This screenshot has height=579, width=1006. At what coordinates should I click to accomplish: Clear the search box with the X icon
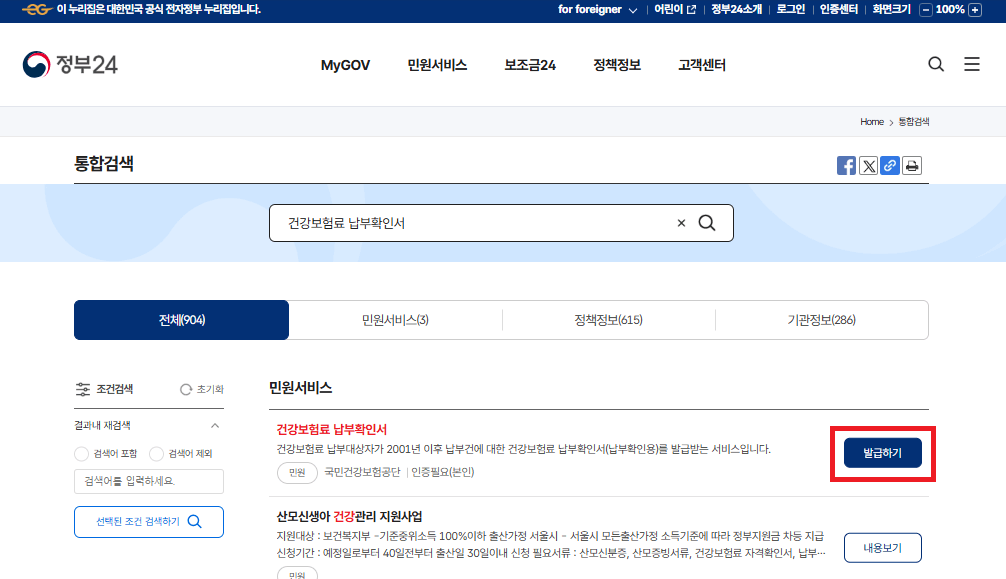pyautogui.click(x=681, y=222)
